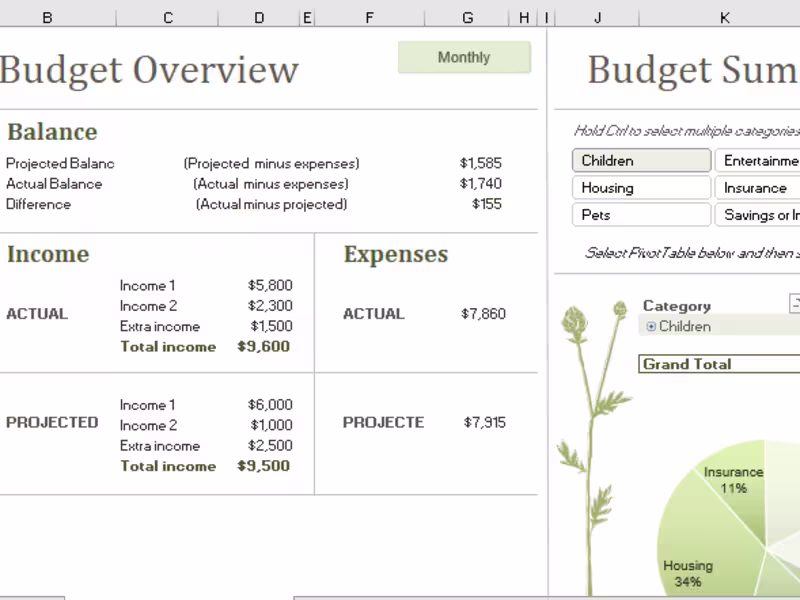The height and width of the screenshot is (600, 800).
Task: Click the (Actual minus expenses) description
Action: [271, 184]
